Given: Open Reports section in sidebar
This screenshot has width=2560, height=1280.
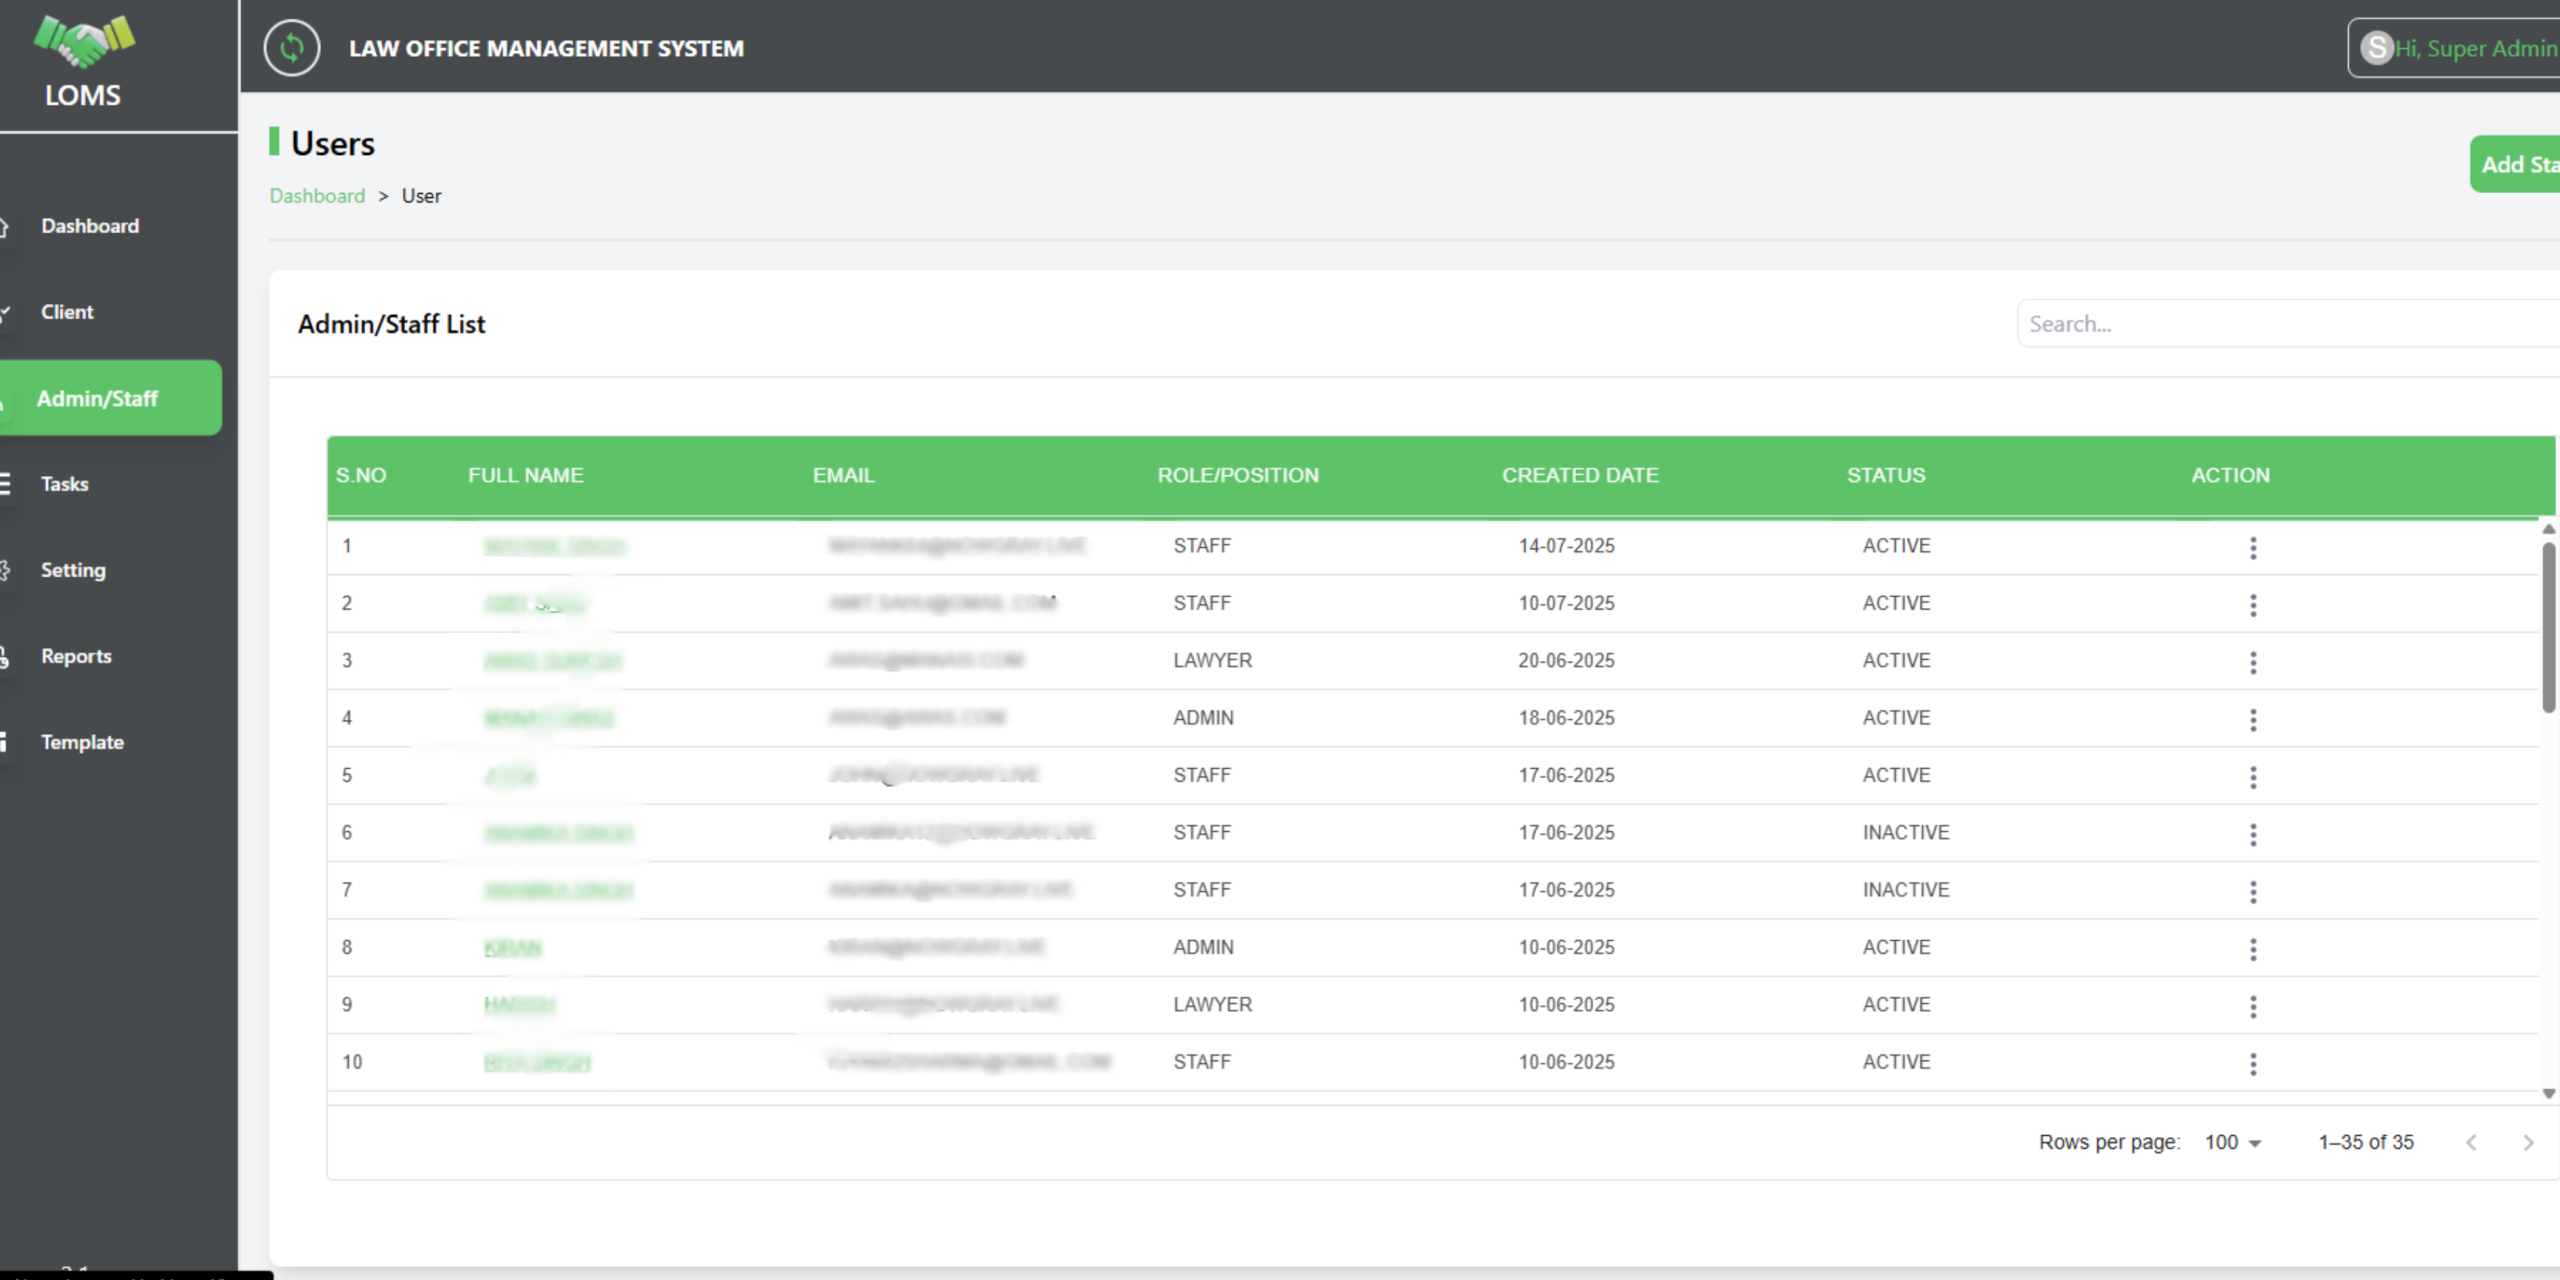Looking at the screenshot, I should click(x=76, y=656).
